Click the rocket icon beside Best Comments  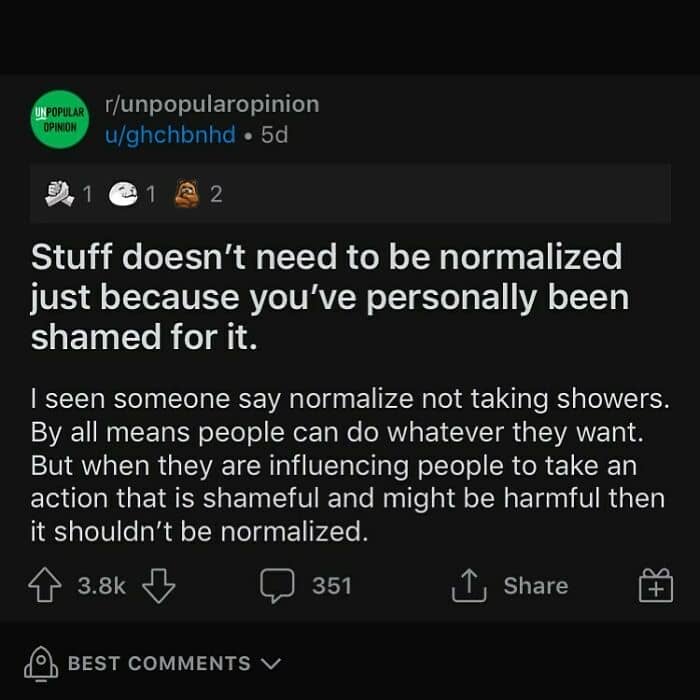pyautogui.click(x=41, y=664)
